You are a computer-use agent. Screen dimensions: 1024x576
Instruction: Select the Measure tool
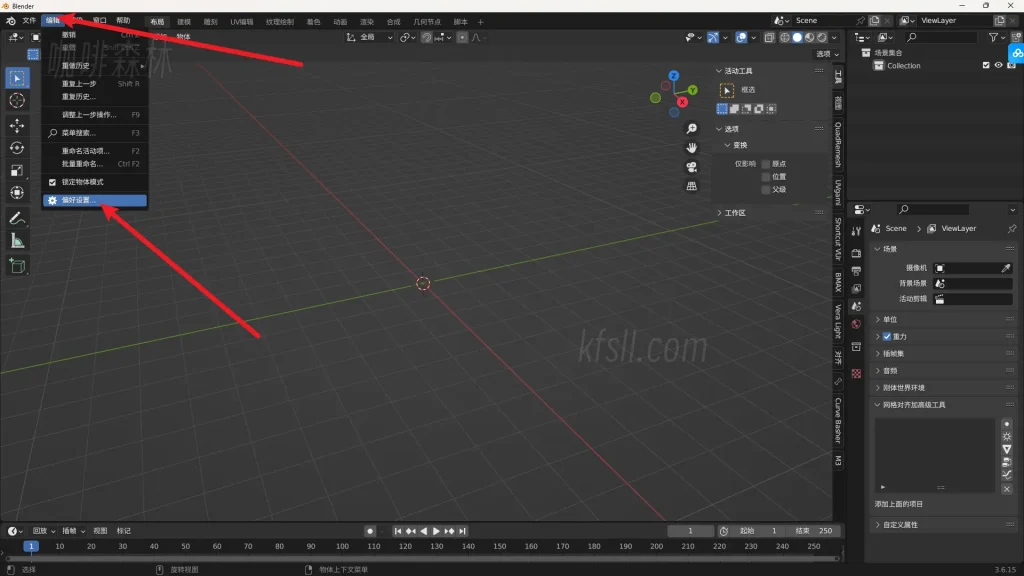17,241
